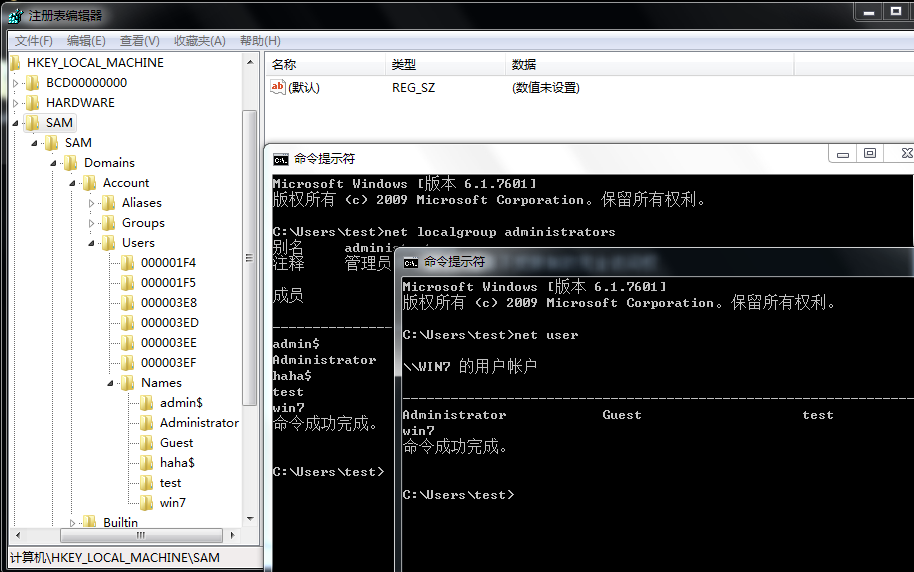Click the Users folder icon
The height and width of the screenshot is (572, 914).
click(x=108, y=243)
